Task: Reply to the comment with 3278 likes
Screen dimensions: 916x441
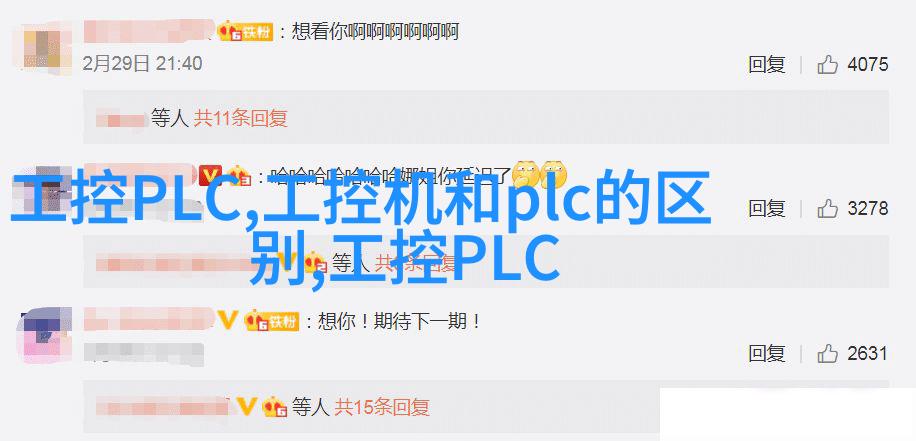Action: (x=766, y=209)
